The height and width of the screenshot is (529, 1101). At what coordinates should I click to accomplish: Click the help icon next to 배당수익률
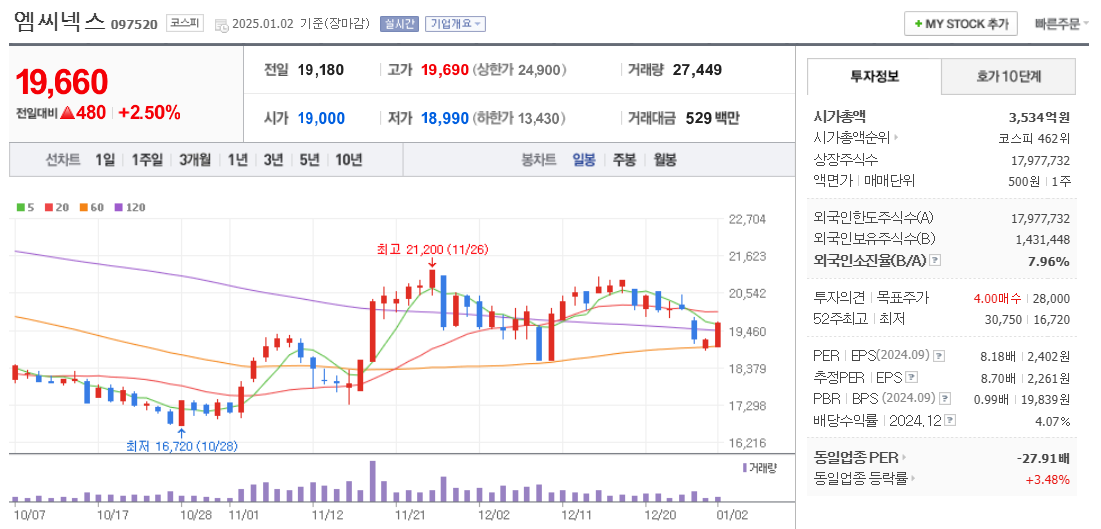pos(950,420)
